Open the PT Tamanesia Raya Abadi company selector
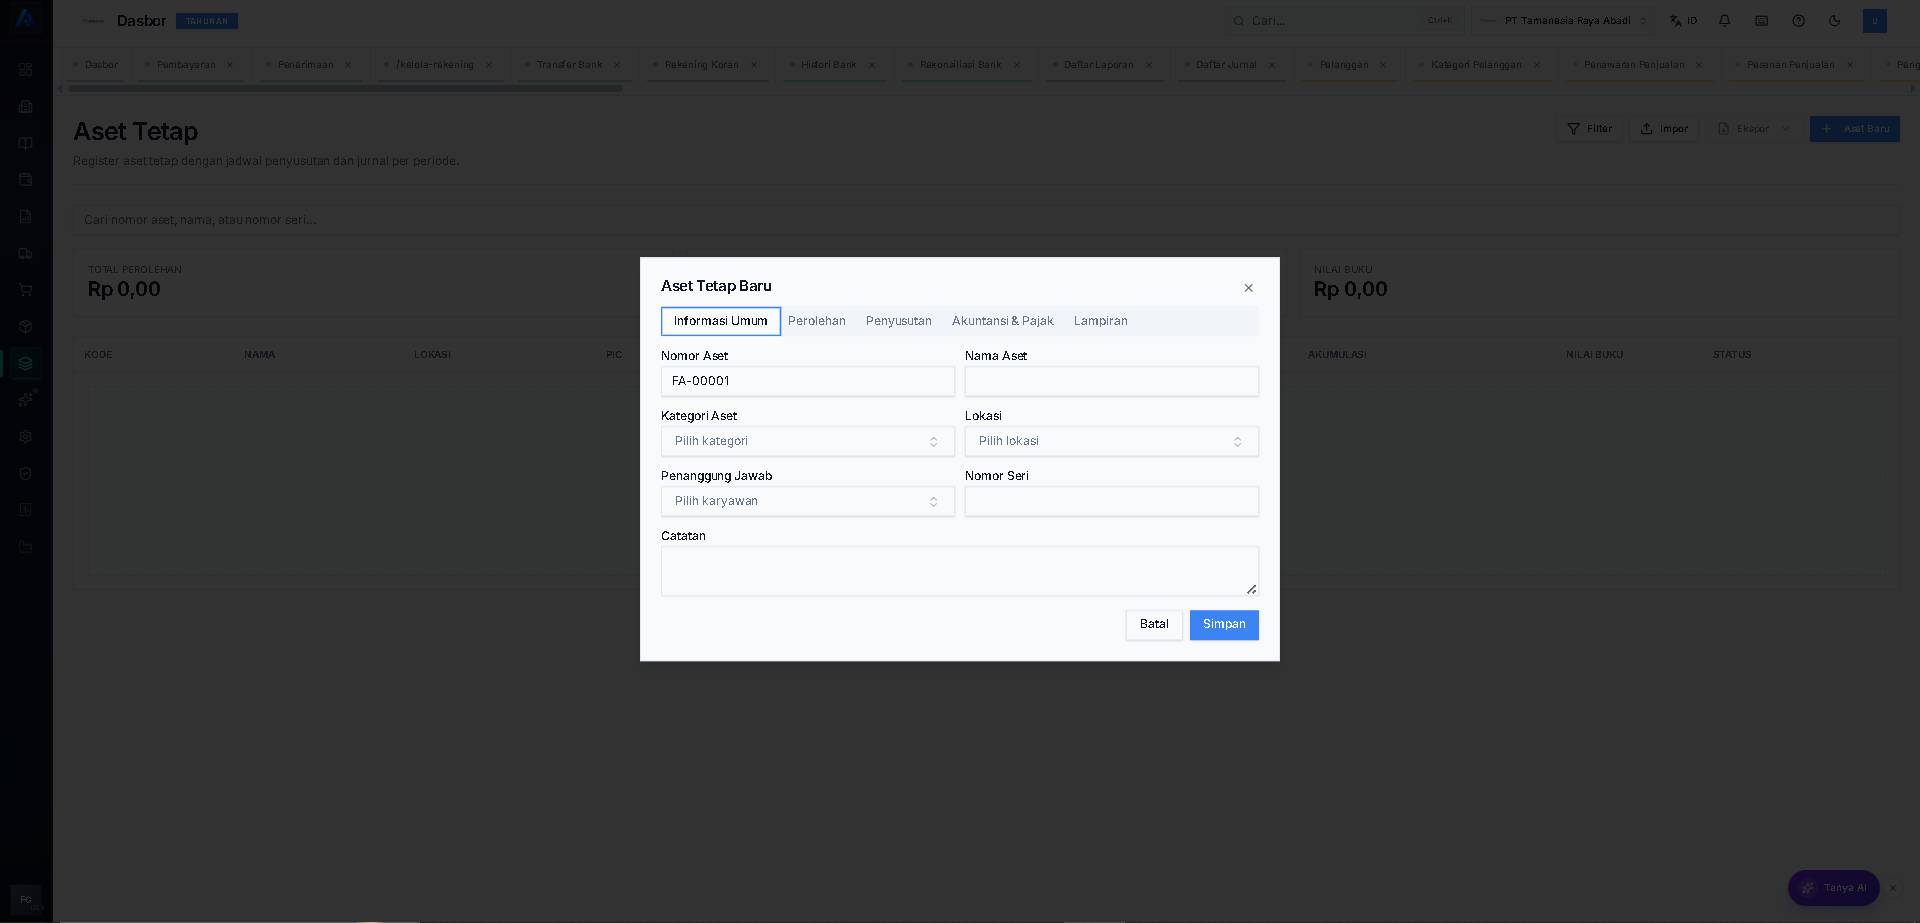 (1563, 21)
